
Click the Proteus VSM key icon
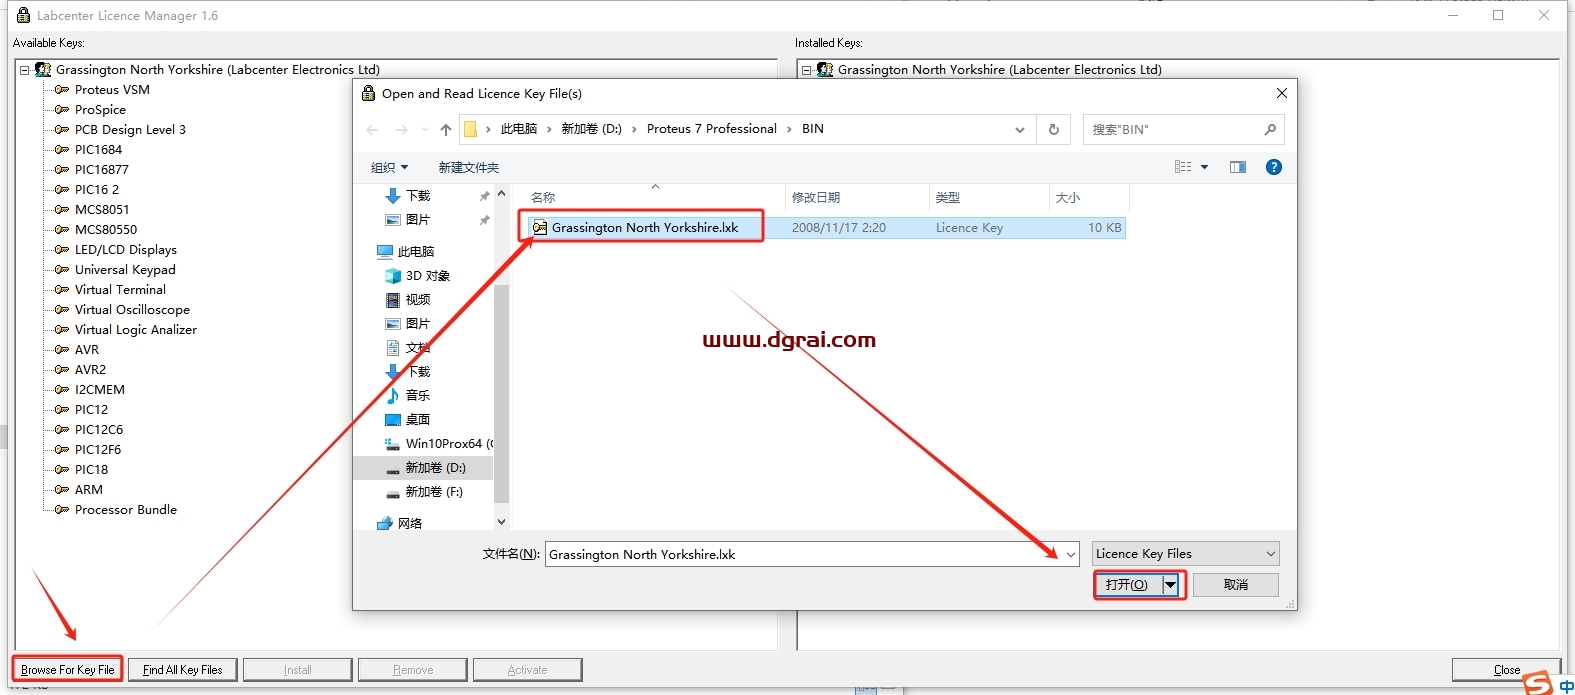[62, 90]
